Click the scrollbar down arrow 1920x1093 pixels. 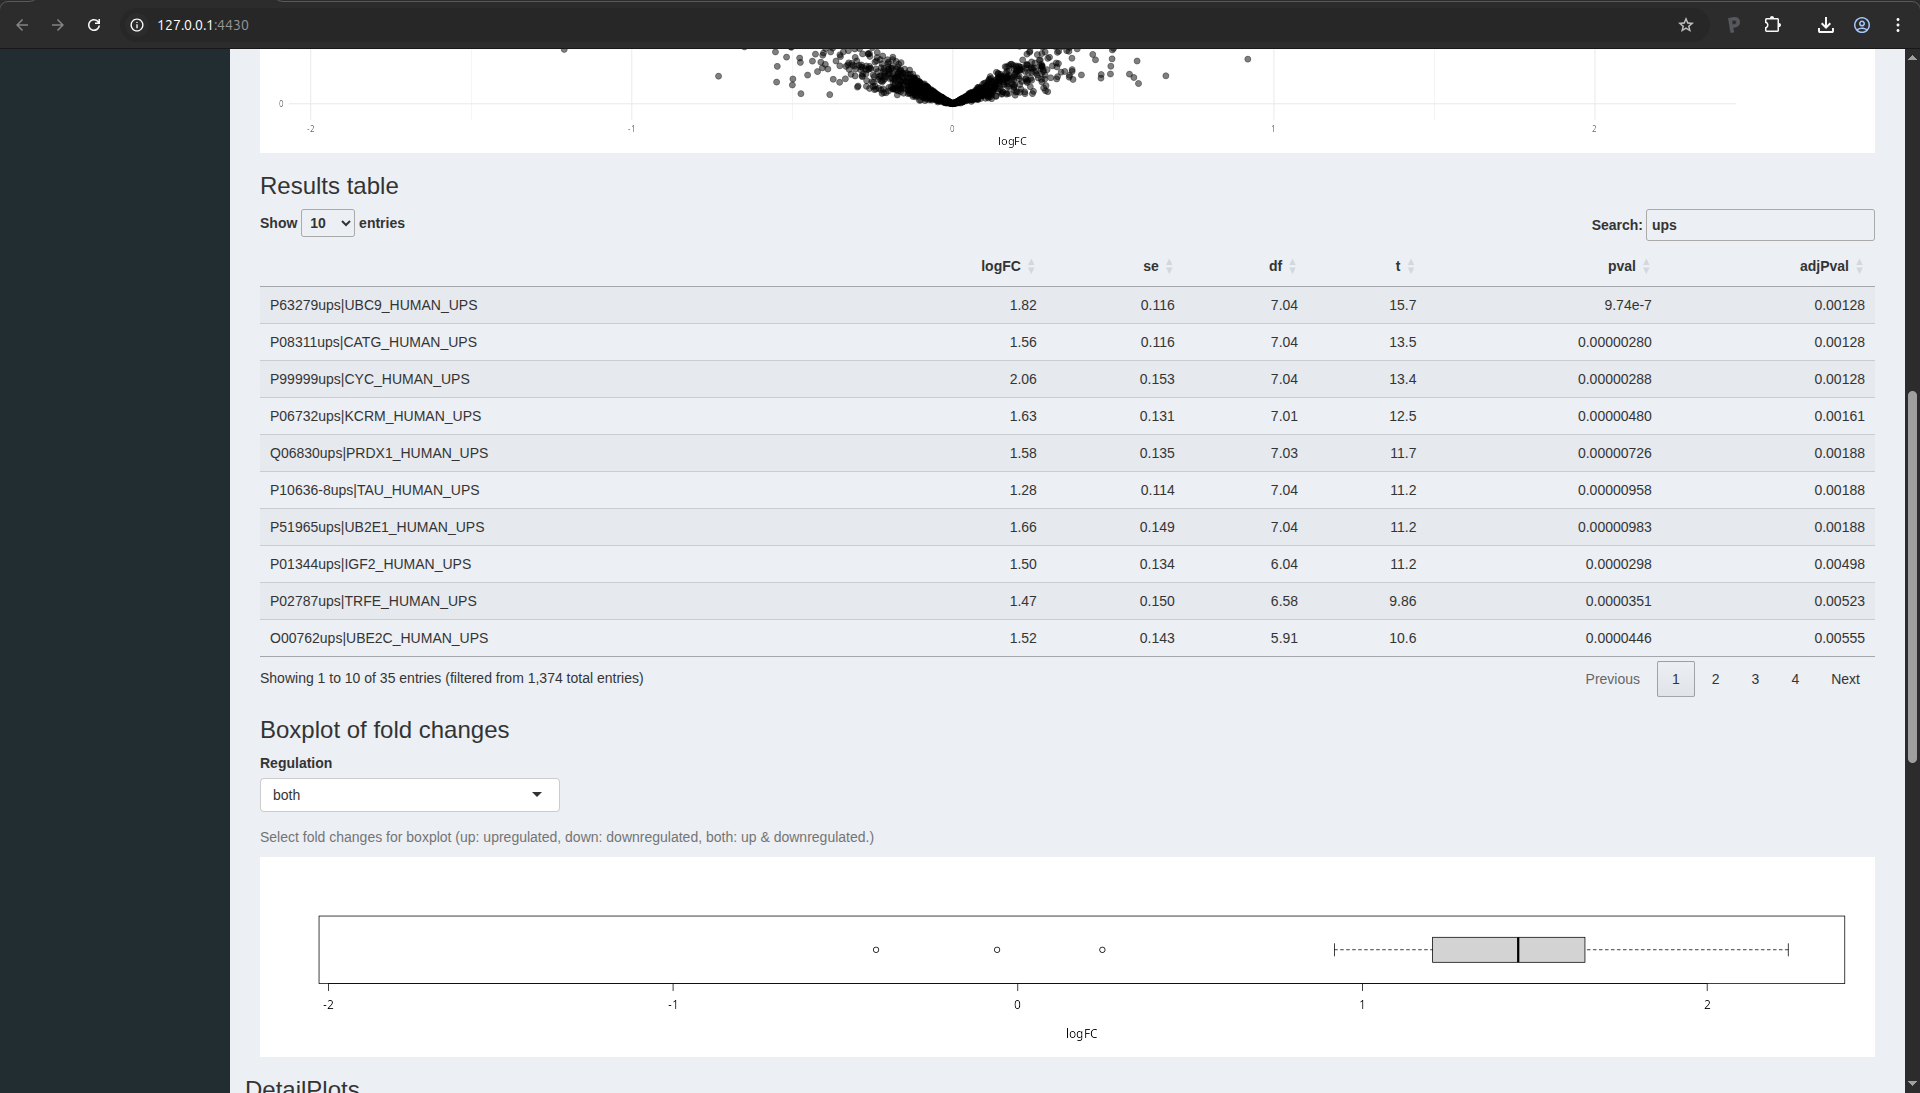[1912, 1083]
